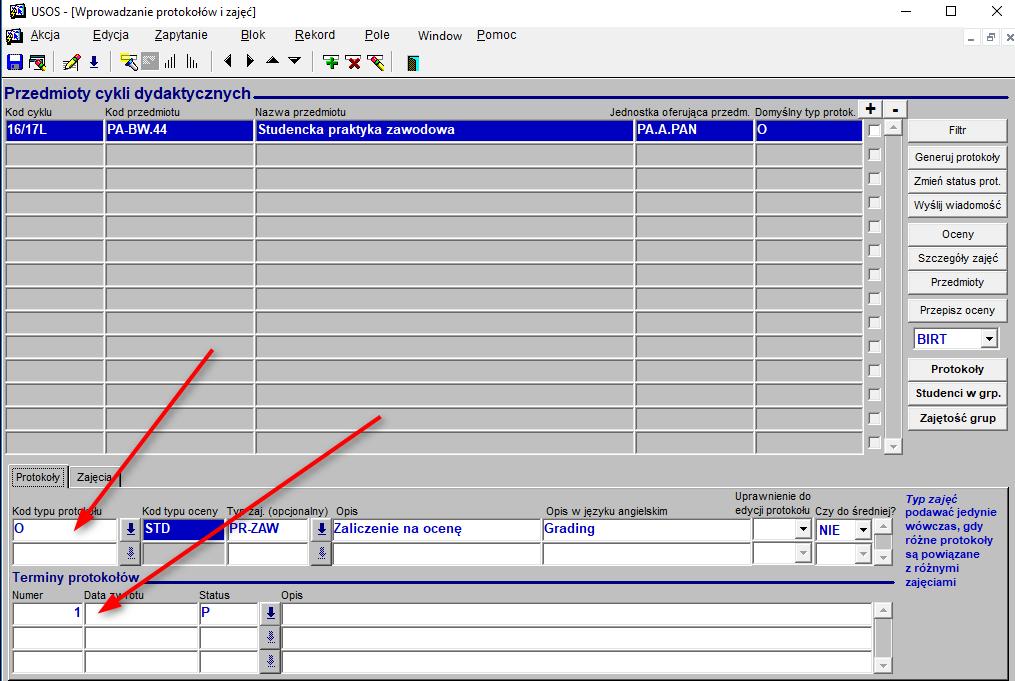Tick the last row checkbox in the subjects grid
Image resolution: width=1015 pixels, height=681 pixels.
[875, 442]
